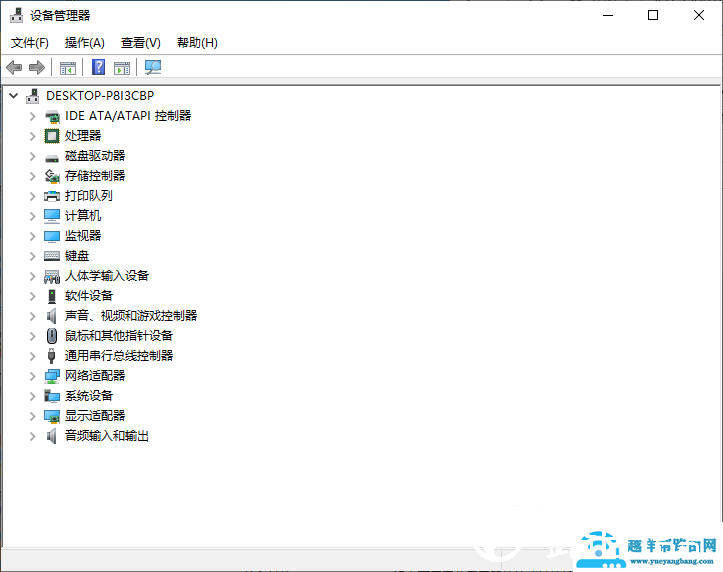
Task: Collapse the DESKTOP-P8I3CBP root node
Action: click(14, 96)
